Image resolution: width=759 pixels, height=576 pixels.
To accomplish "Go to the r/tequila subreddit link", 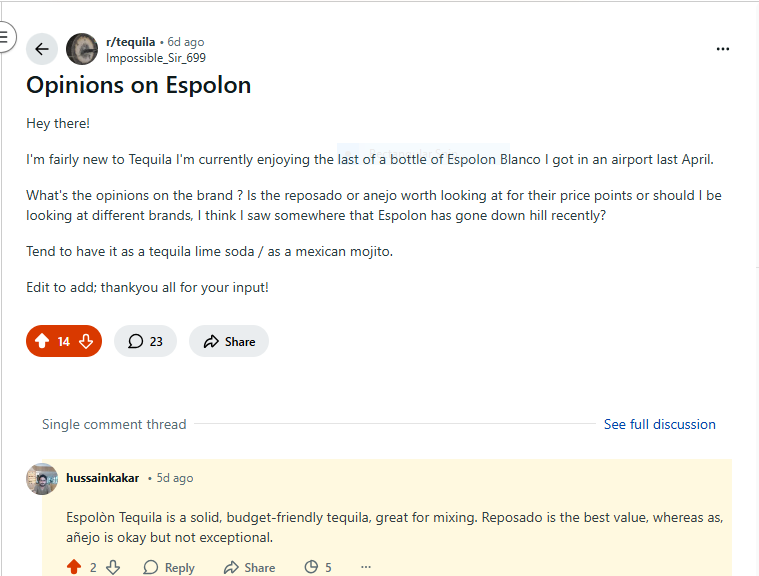I will click(x=130, y=42).
